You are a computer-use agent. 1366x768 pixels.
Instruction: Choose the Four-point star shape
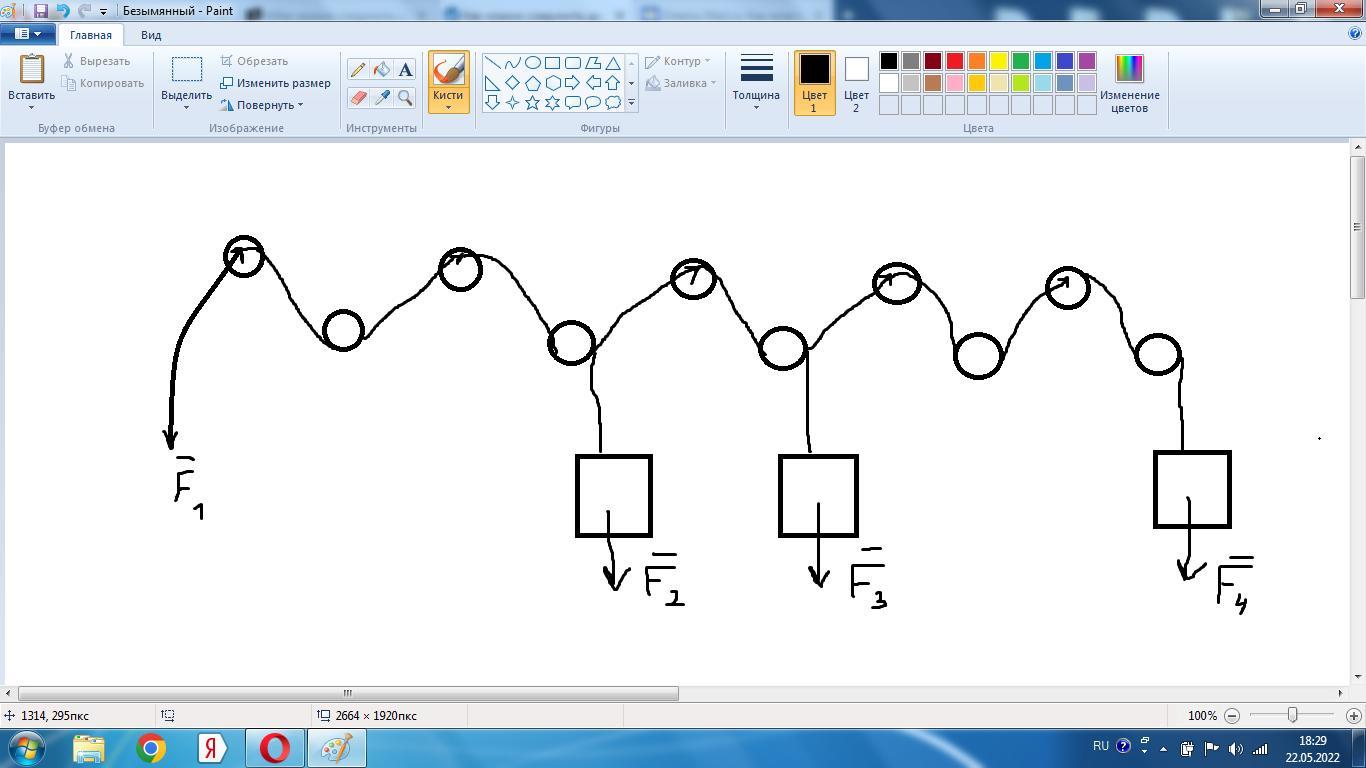pyautogui.click(x=512, y=103)
